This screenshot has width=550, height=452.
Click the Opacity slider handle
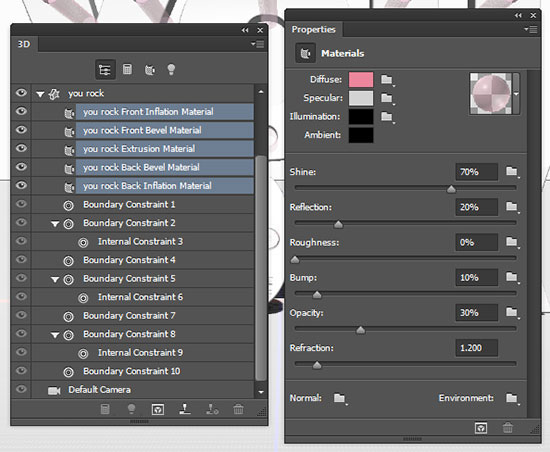click(361, 330)
